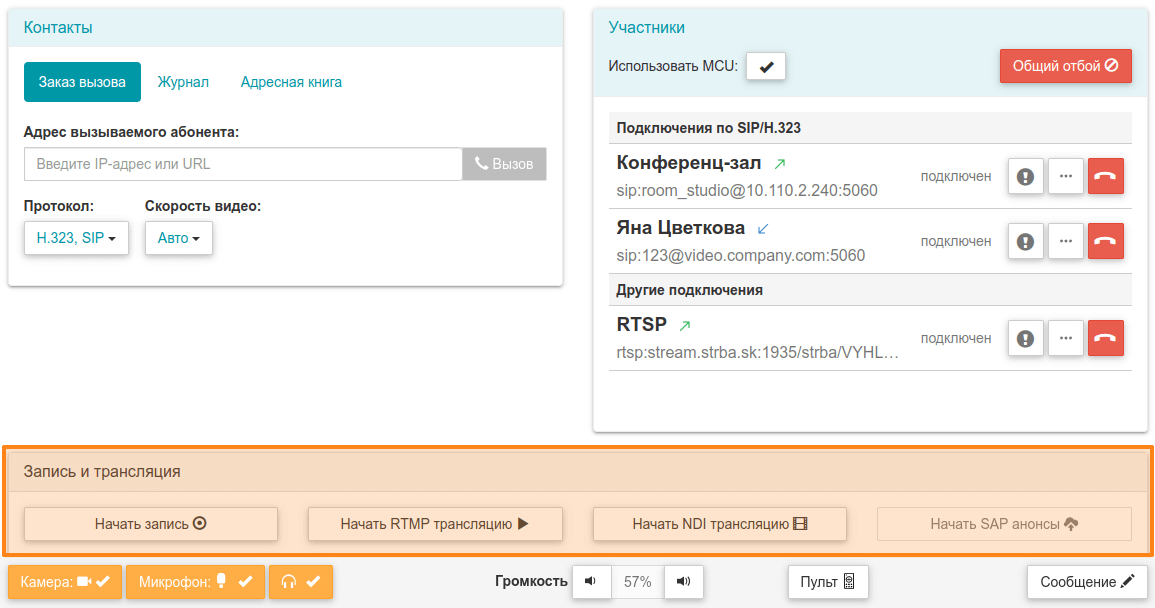Screen dimensions: 1155x608
Task: Click the Яна Цветкова participant name
Action: click(680, 228)
